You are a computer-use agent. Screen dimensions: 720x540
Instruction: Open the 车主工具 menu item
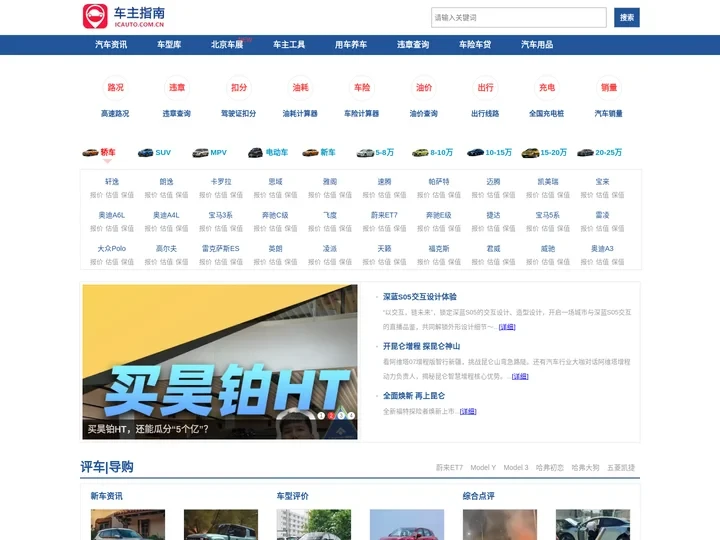tap(289, 45)
